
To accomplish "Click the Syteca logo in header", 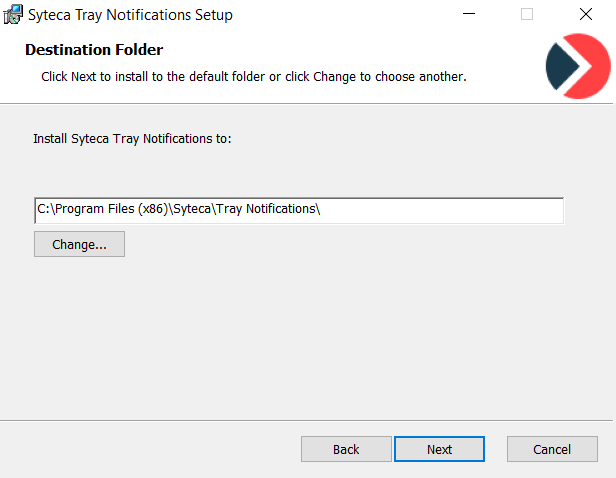I will [577, 66].
